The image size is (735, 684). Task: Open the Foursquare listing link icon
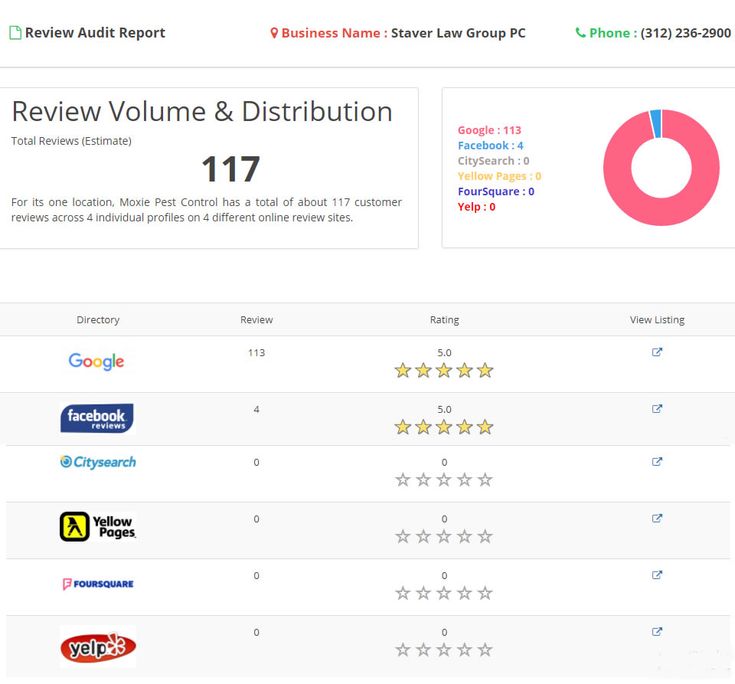(657, 575)
